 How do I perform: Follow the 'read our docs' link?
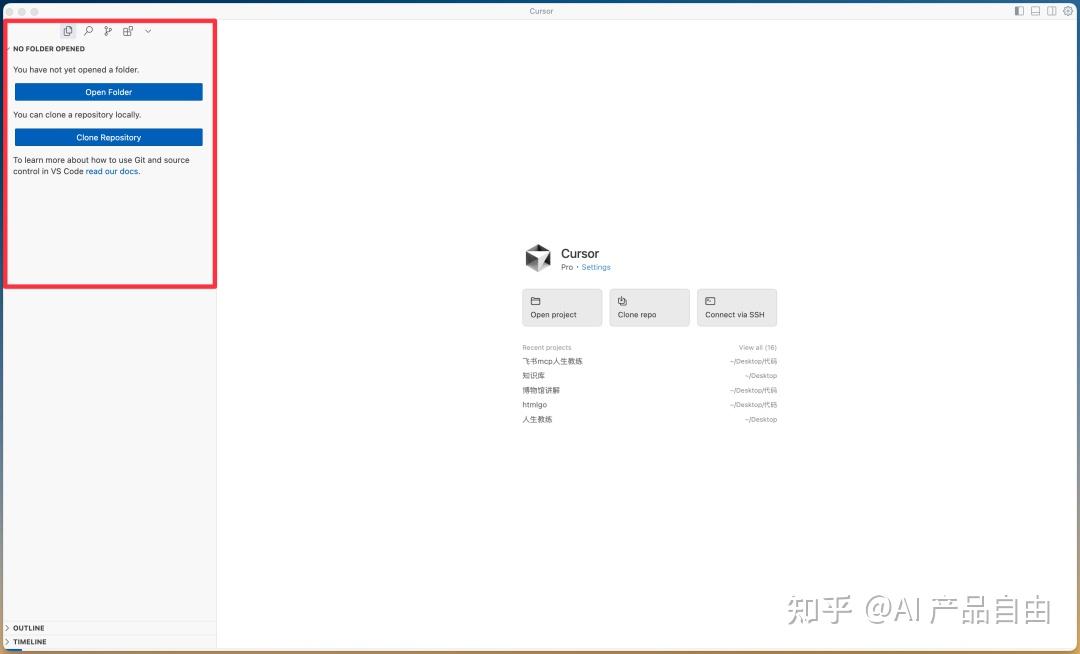tap(112, 171)
